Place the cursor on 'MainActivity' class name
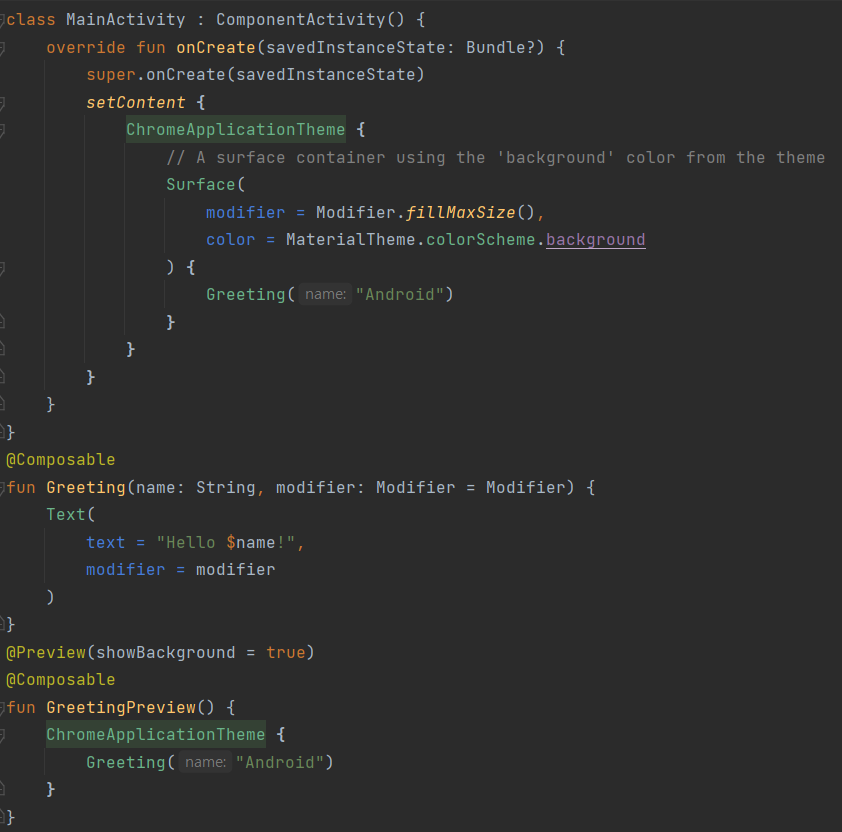 pyautogui.click(x=126, y=20)
